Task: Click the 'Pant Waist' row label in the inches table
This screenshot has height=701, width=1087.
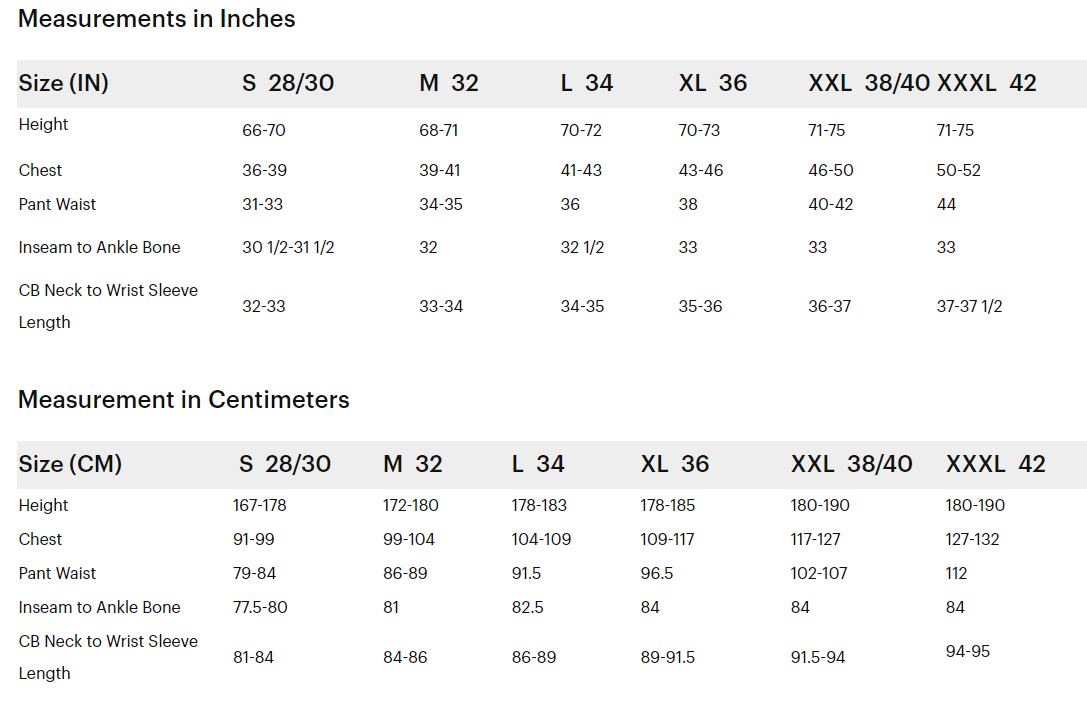Action: pyautogui.click(x=58, y=204)
